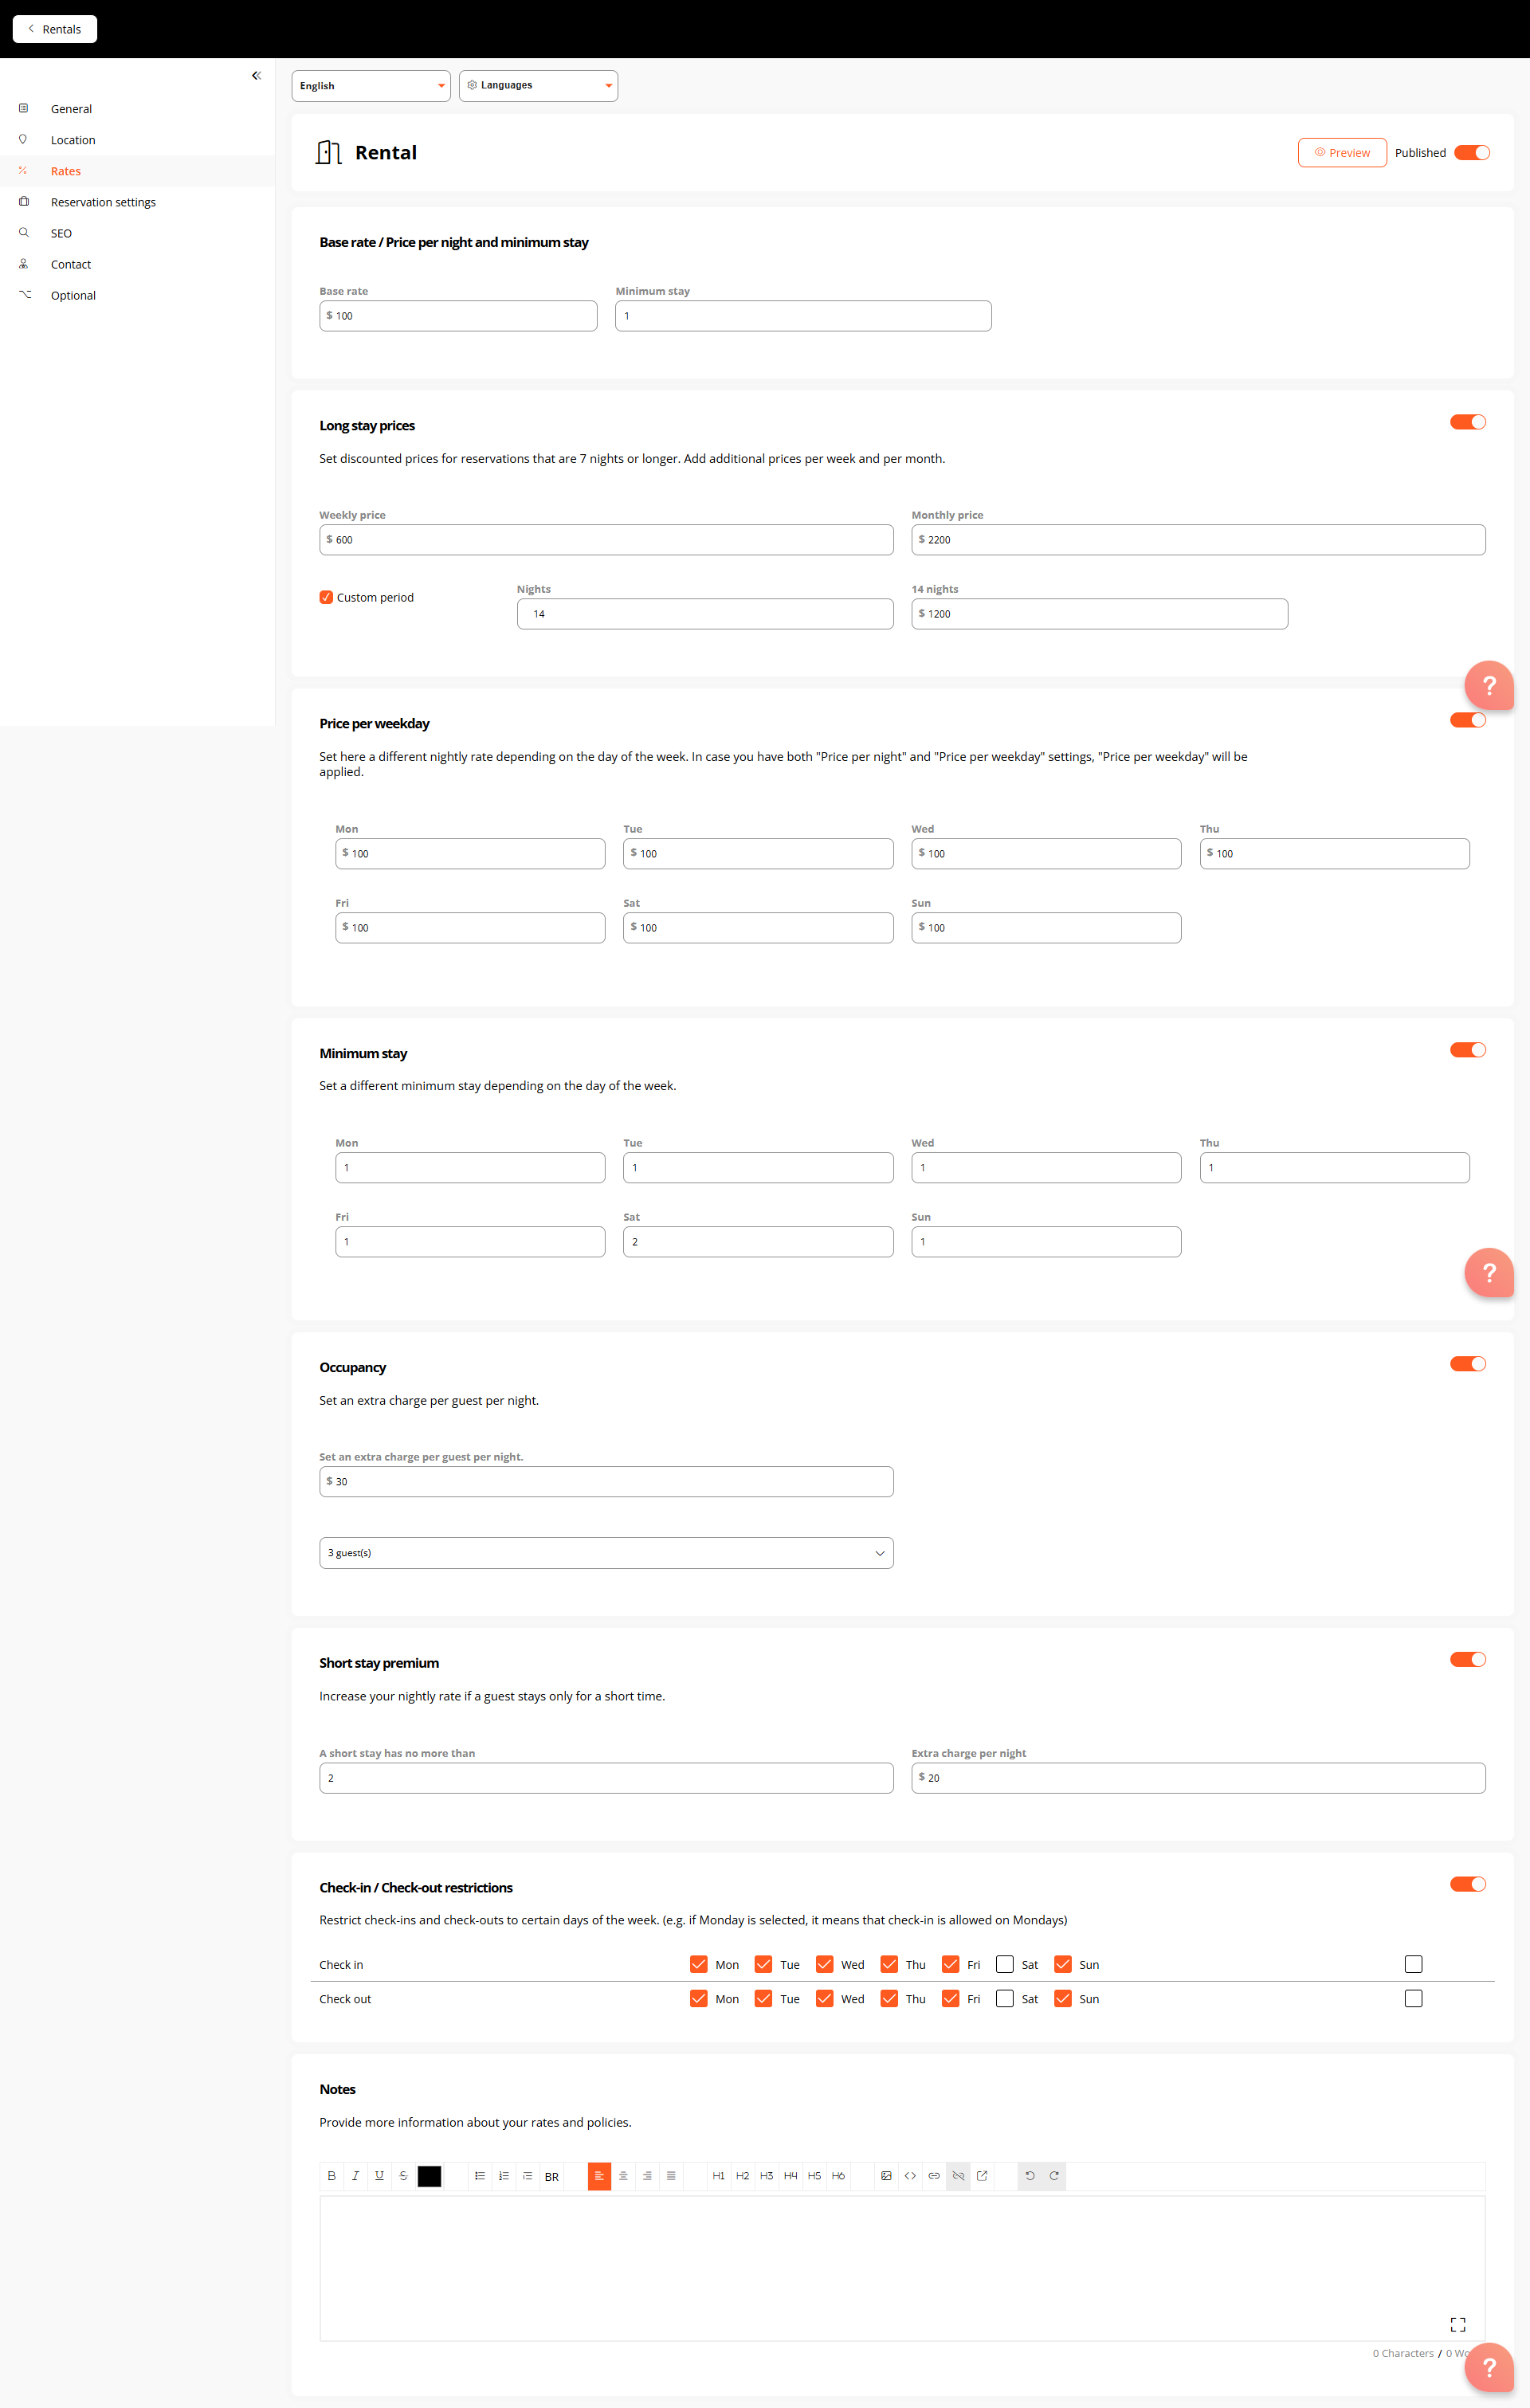The height and width of the screenshot is (2408, 1530).
Task: Disable the Price per weekday toggle
Action: [x=1467, y=720]
